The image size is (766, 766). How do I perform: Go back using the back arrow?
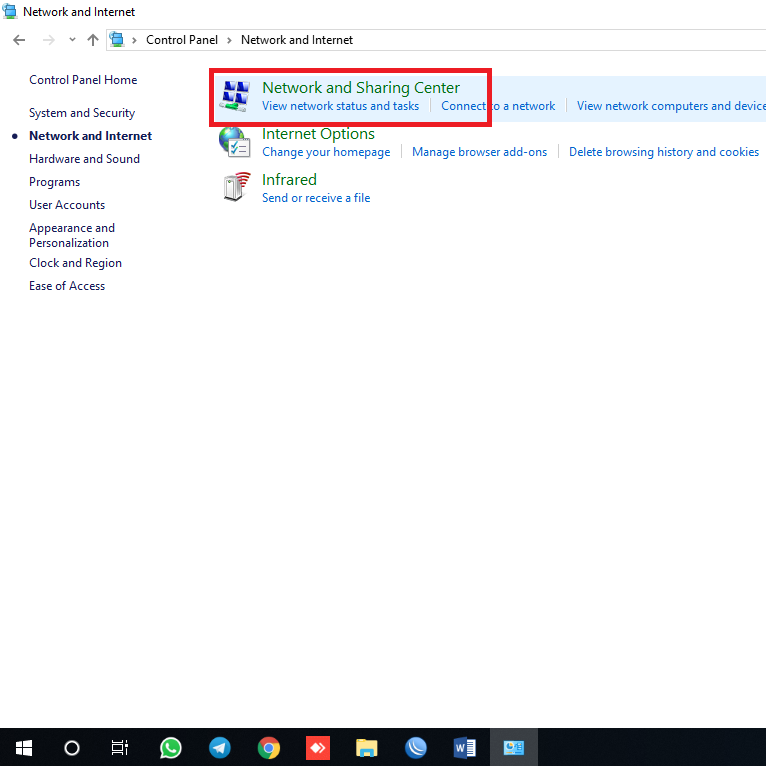coord(19,40)
